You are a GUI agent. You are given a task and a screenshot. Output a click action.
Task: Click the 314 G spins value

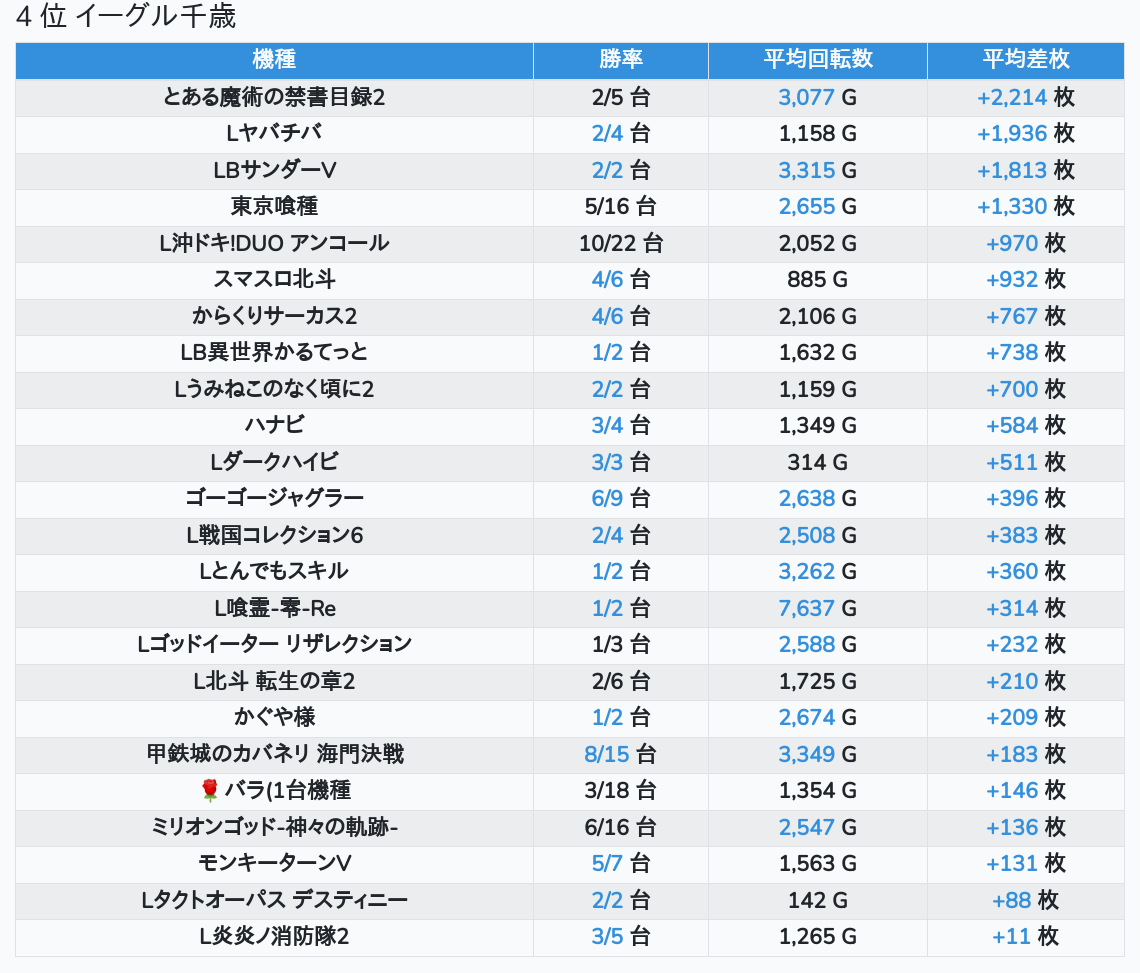click(818, 463)
